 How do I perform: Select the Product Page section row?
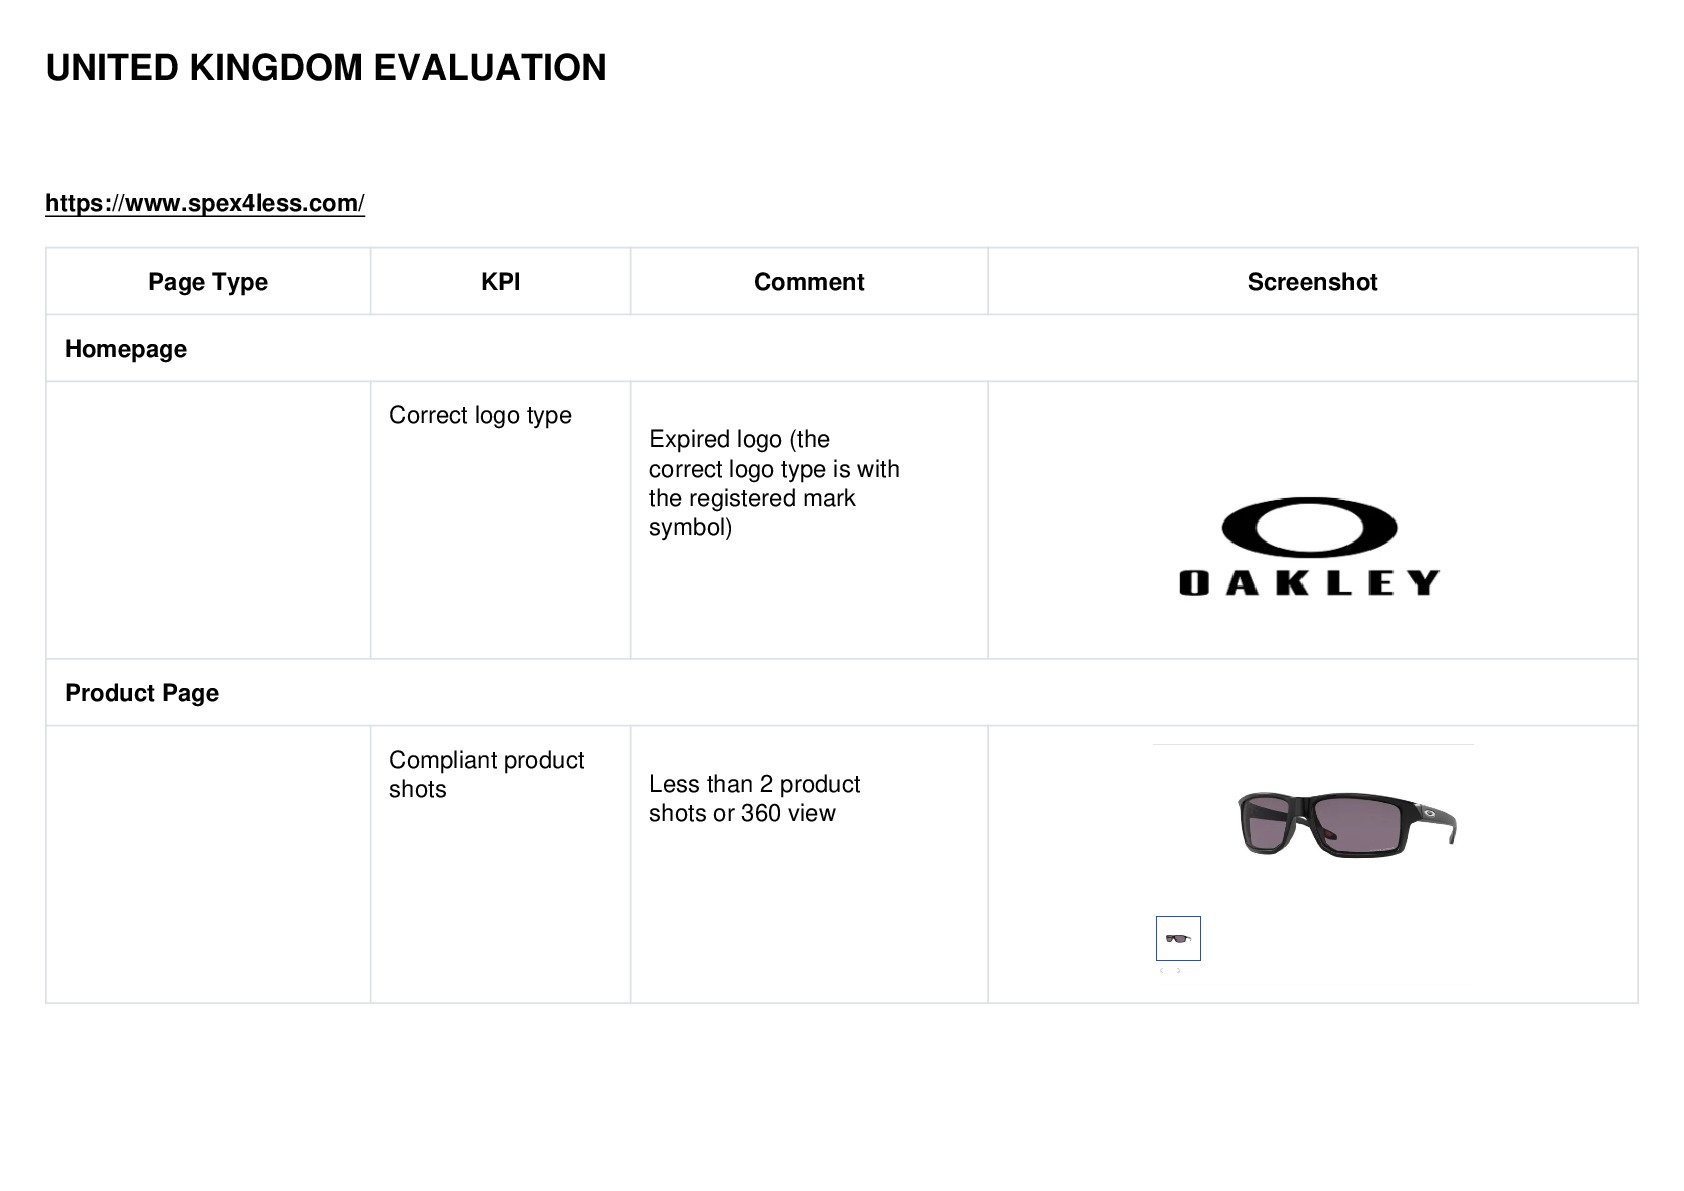click(841, 692)
